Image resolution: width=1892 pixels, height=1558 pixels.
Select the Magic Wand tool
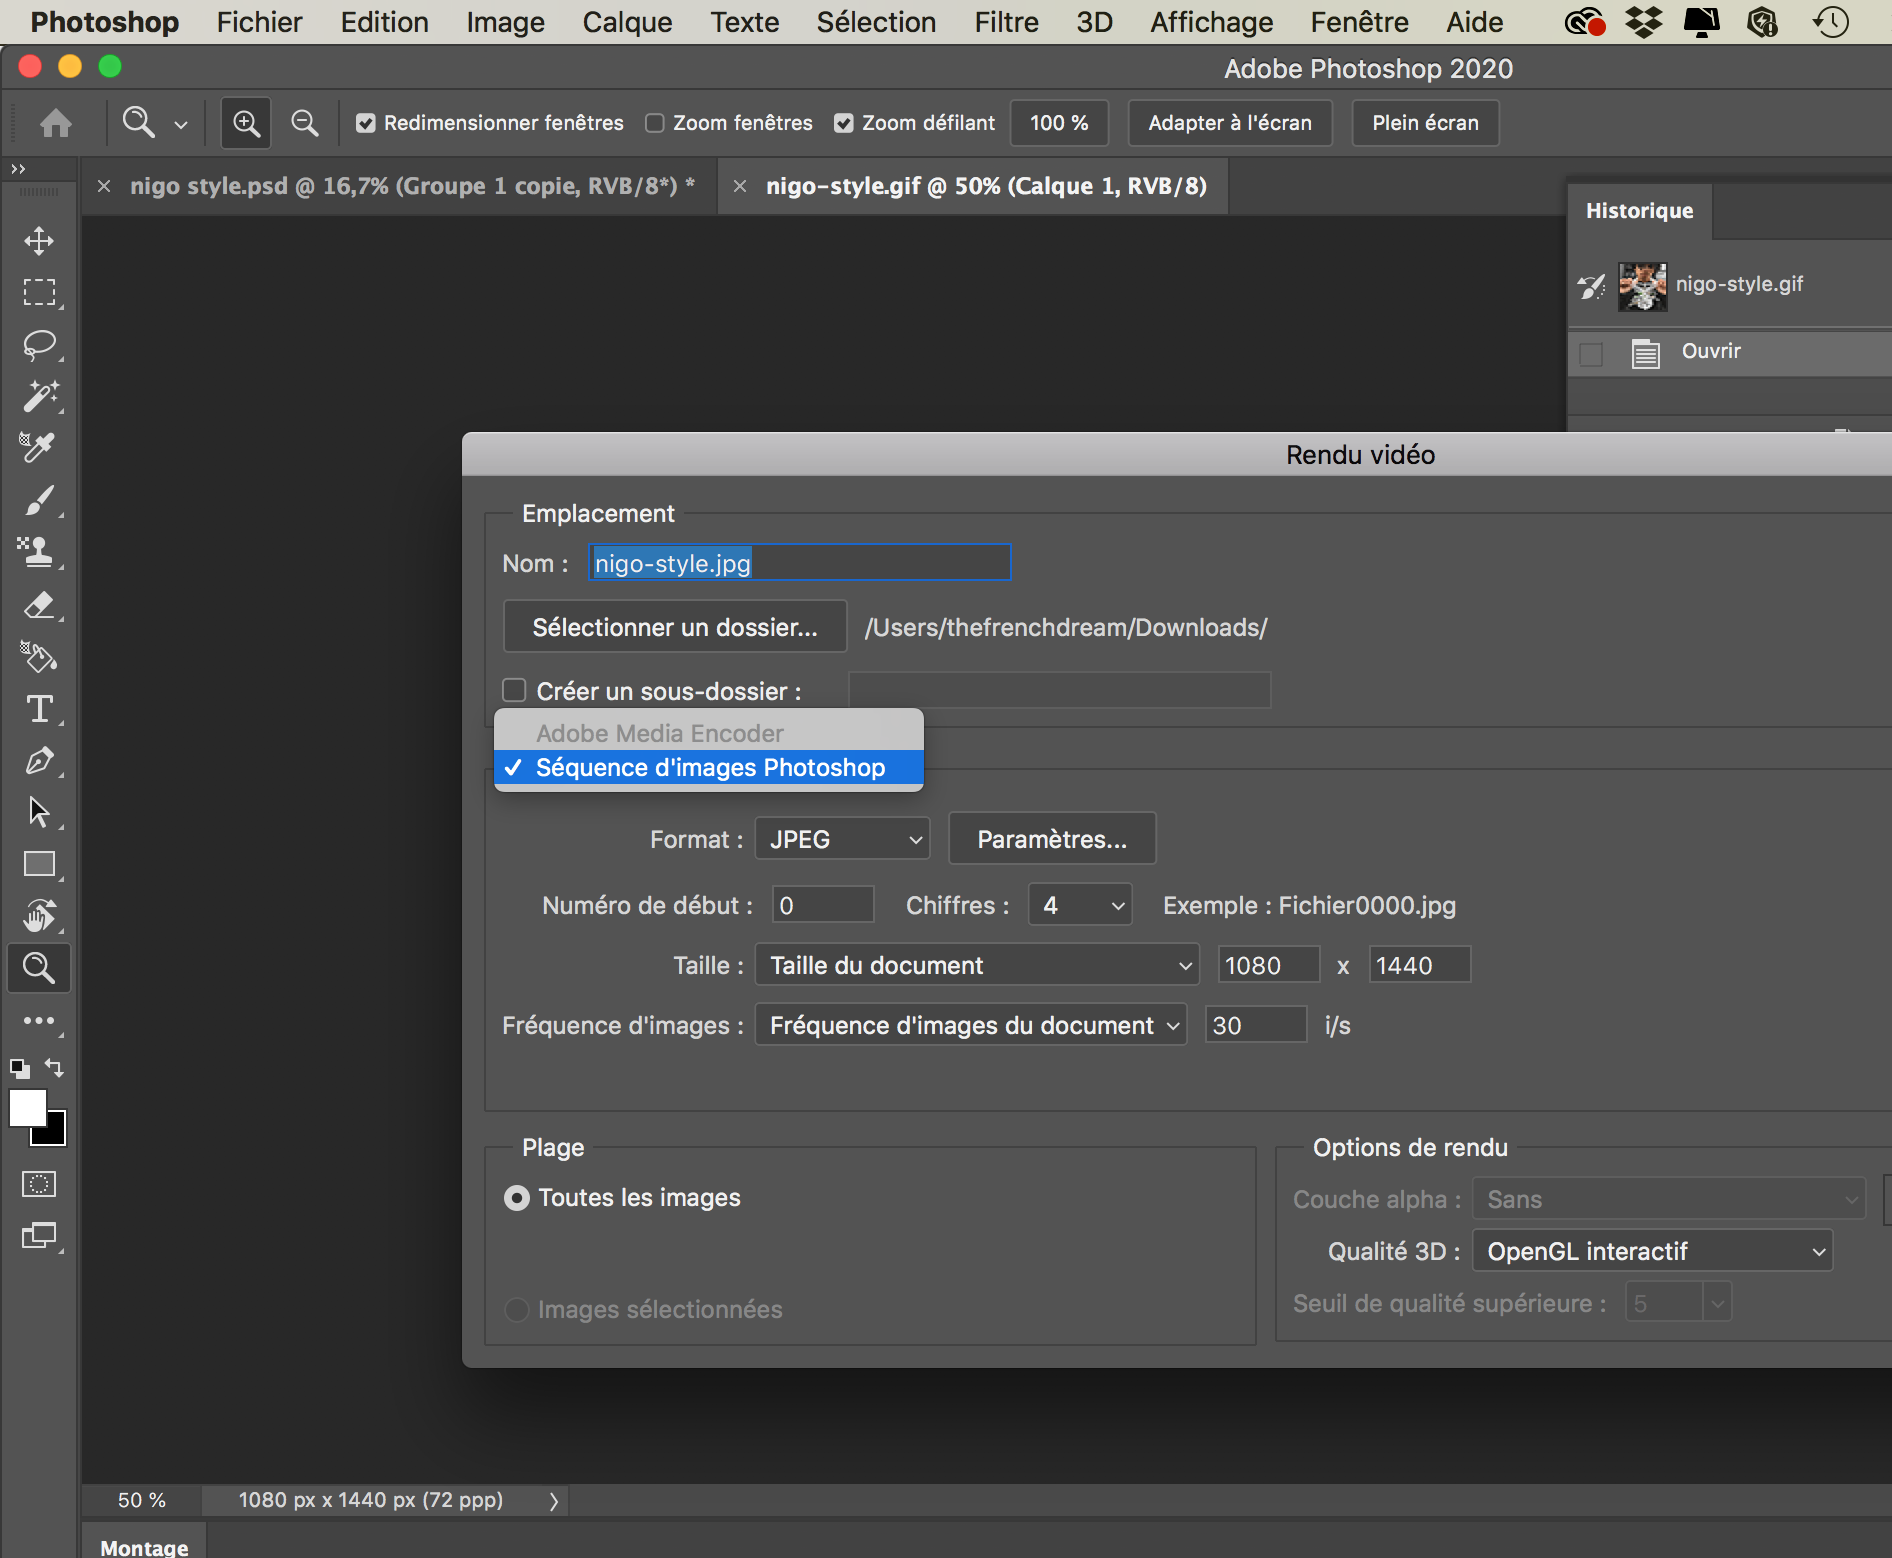(39, 397)
